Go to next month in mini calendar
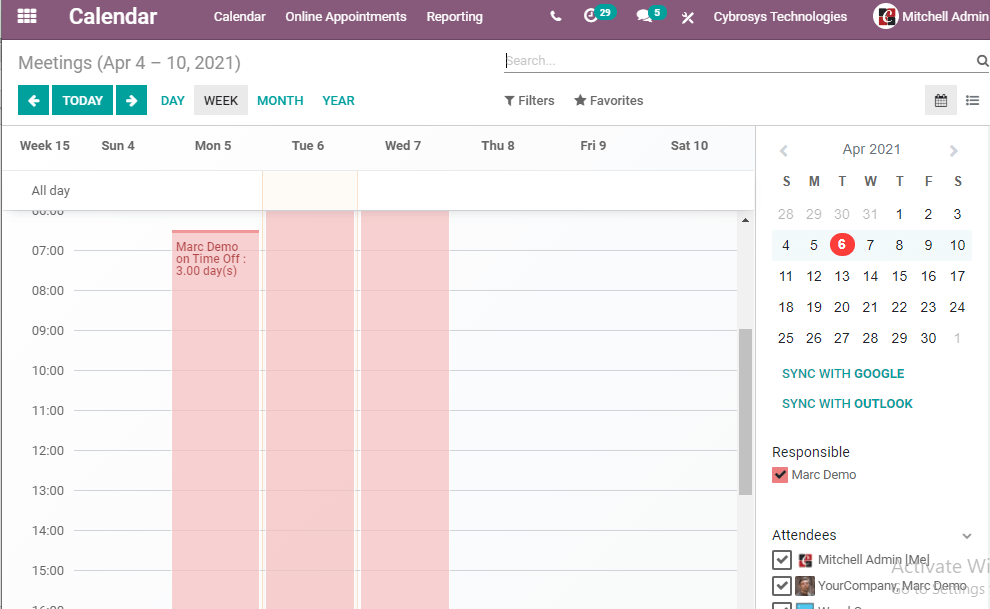Screen dimensions: 990x609 [x=953, y=150]
